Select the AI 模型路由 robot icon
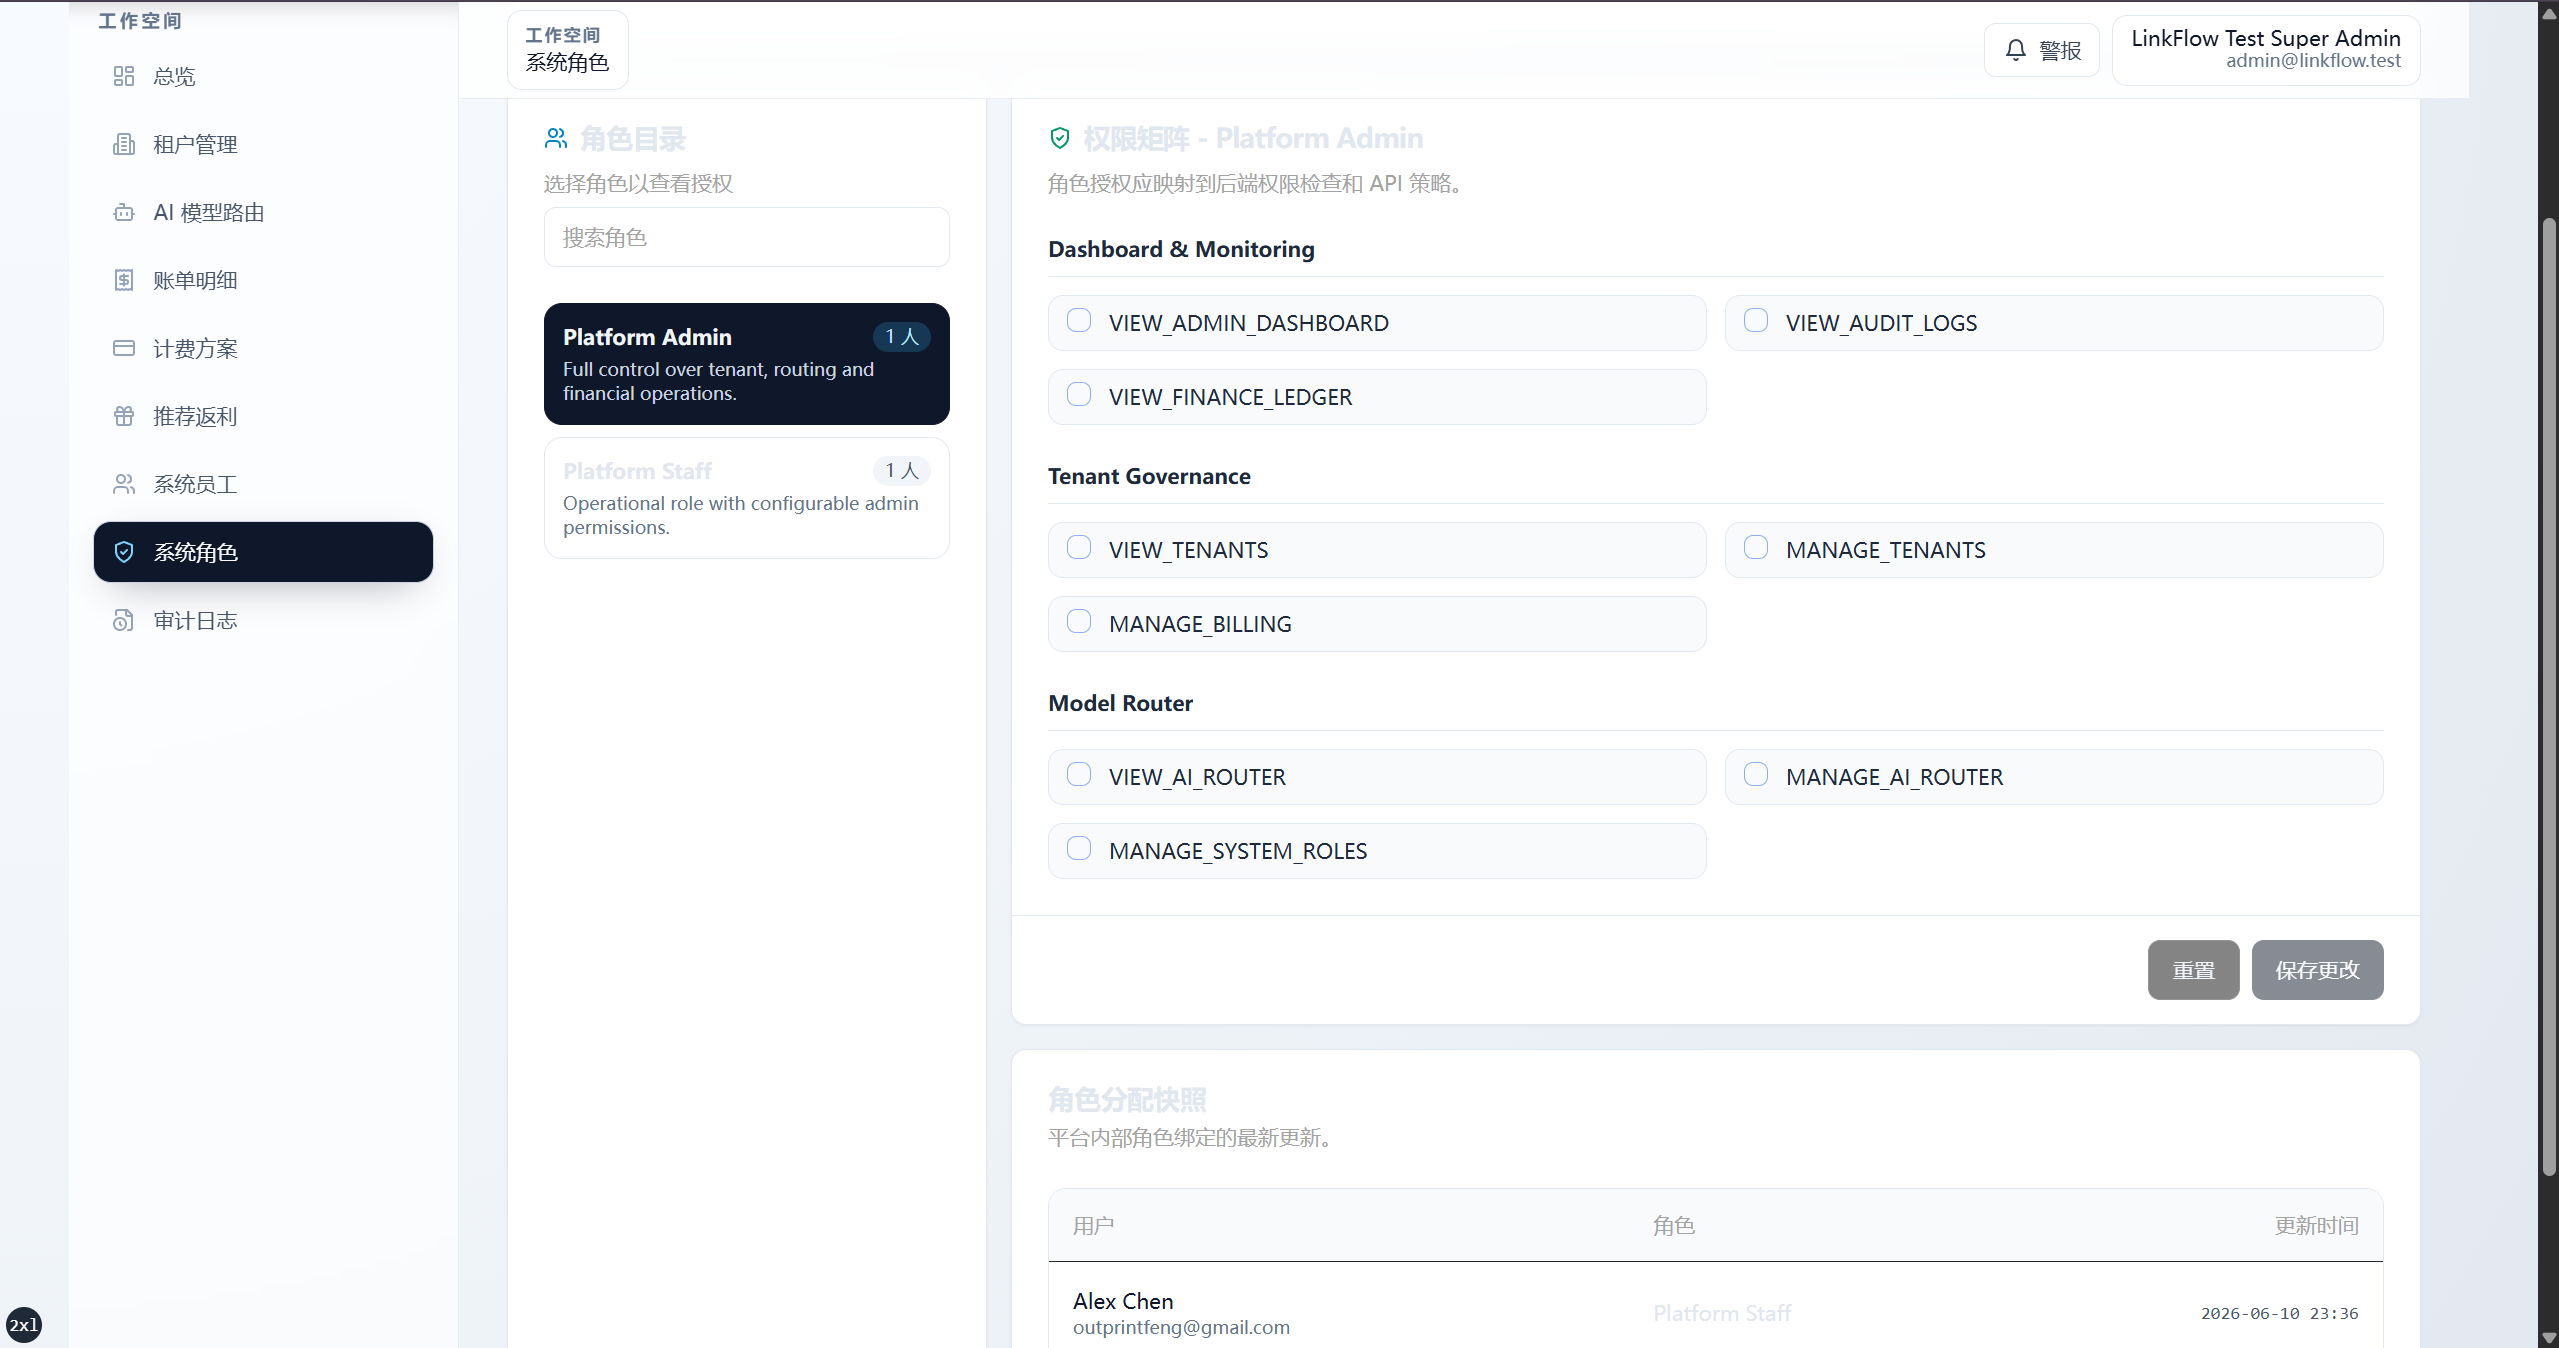2559x1348 pixels. (x=124, y=212)
